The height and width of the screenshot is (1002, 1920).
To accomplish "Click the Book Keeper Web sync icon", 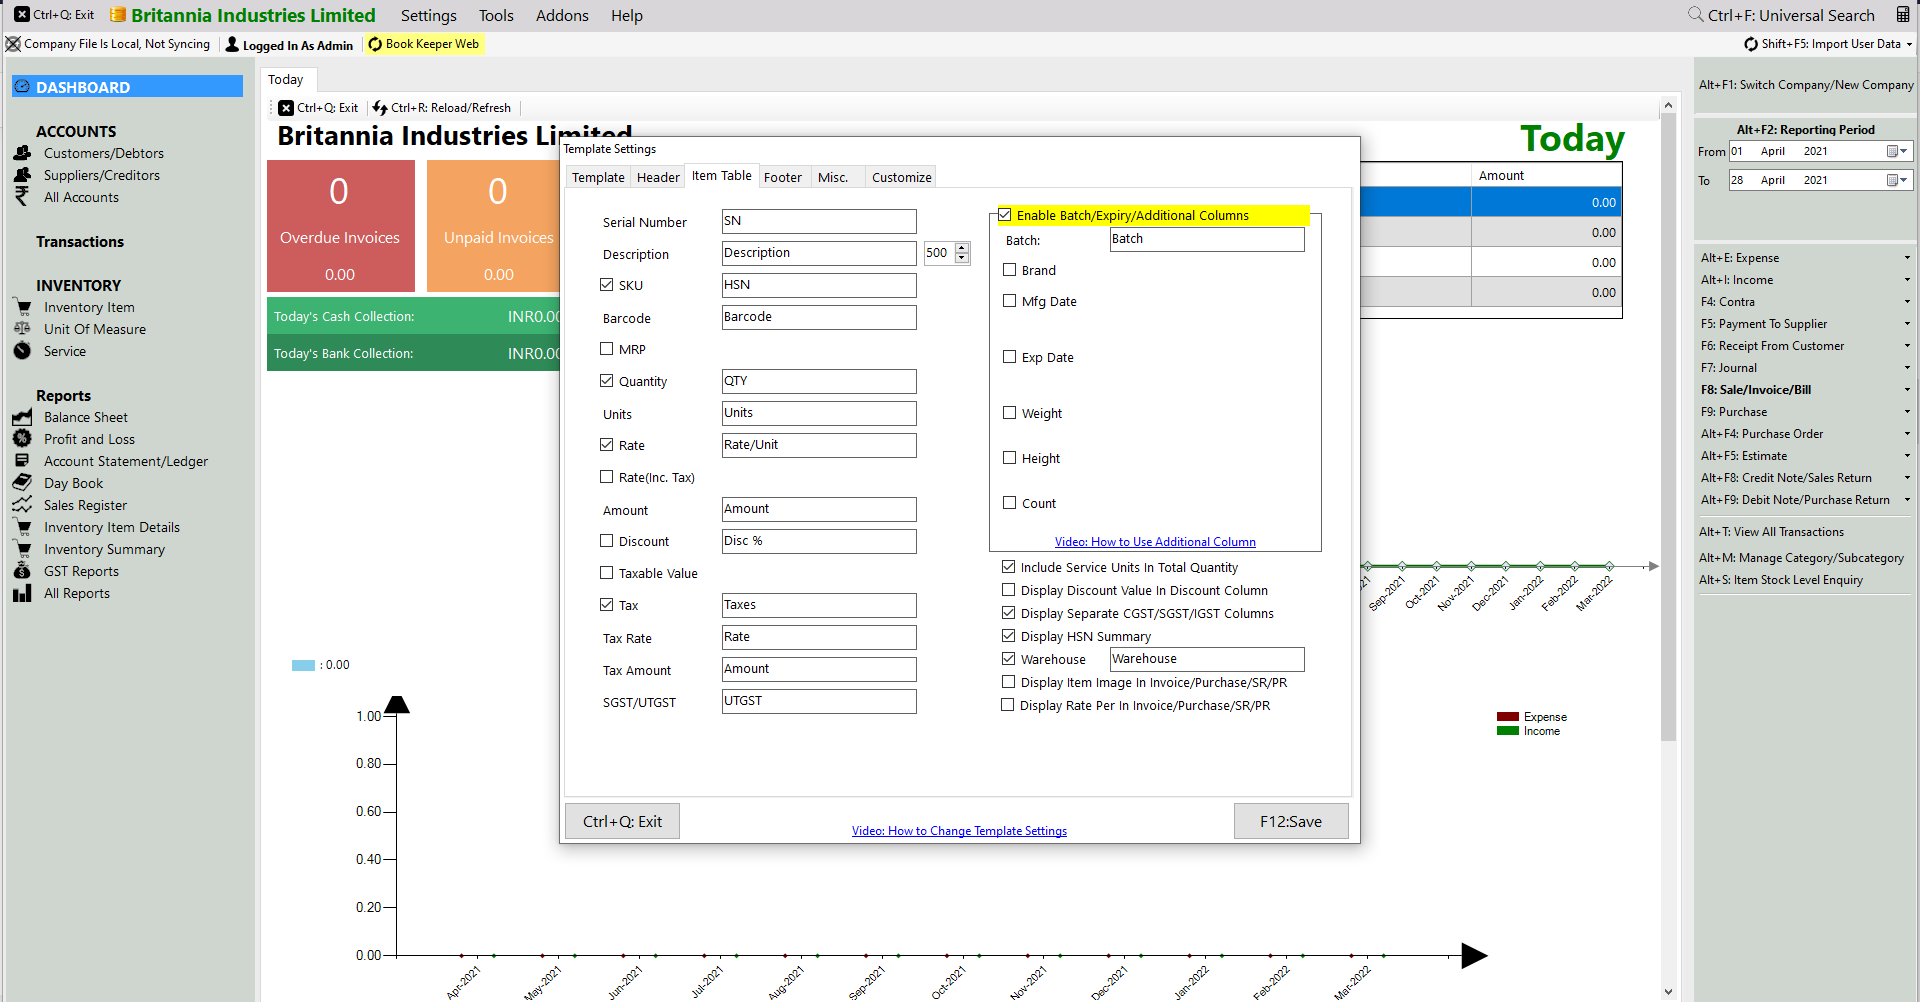I will 375,44.
